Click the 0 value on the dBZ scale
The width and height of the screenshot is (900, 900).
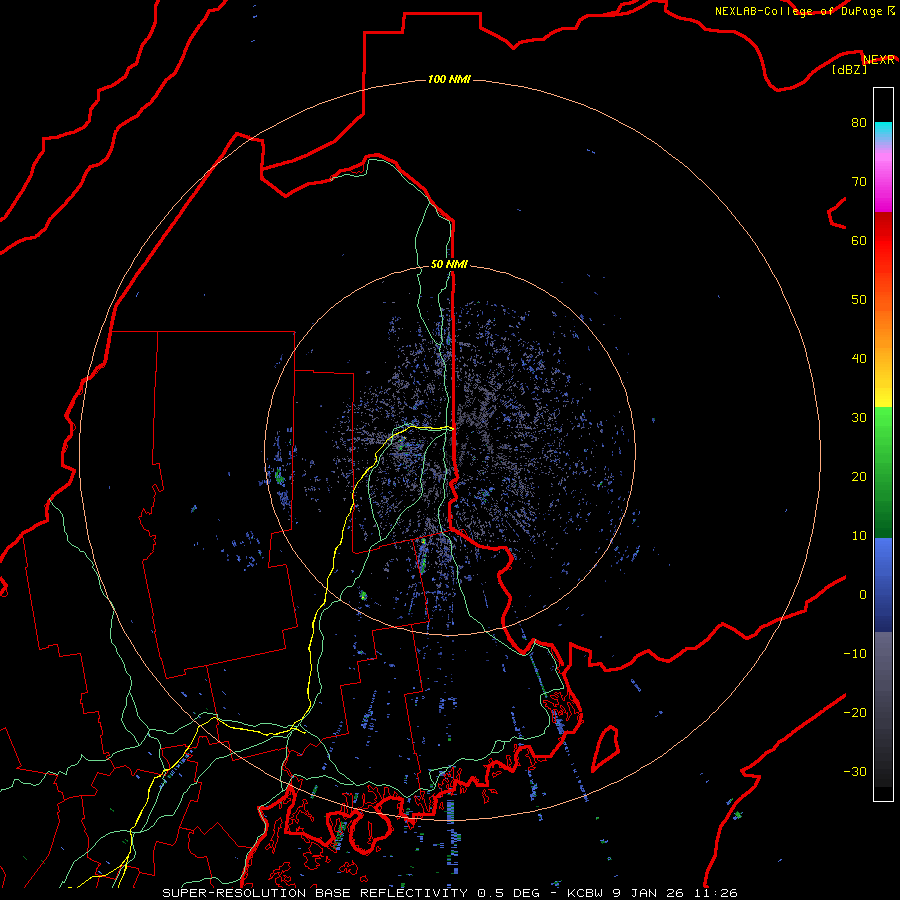(x=863, y=595)
